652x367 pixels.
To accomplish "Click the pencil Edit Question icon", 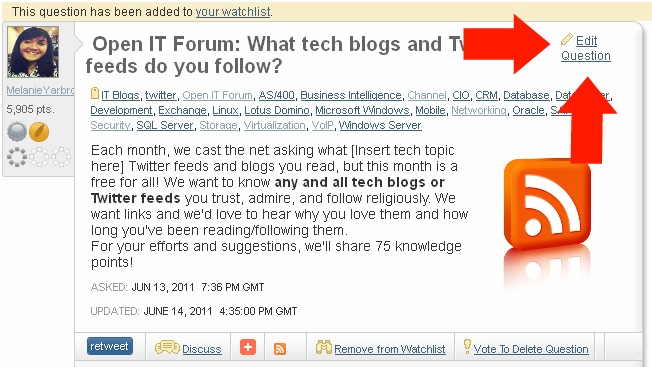I will 566,39.
